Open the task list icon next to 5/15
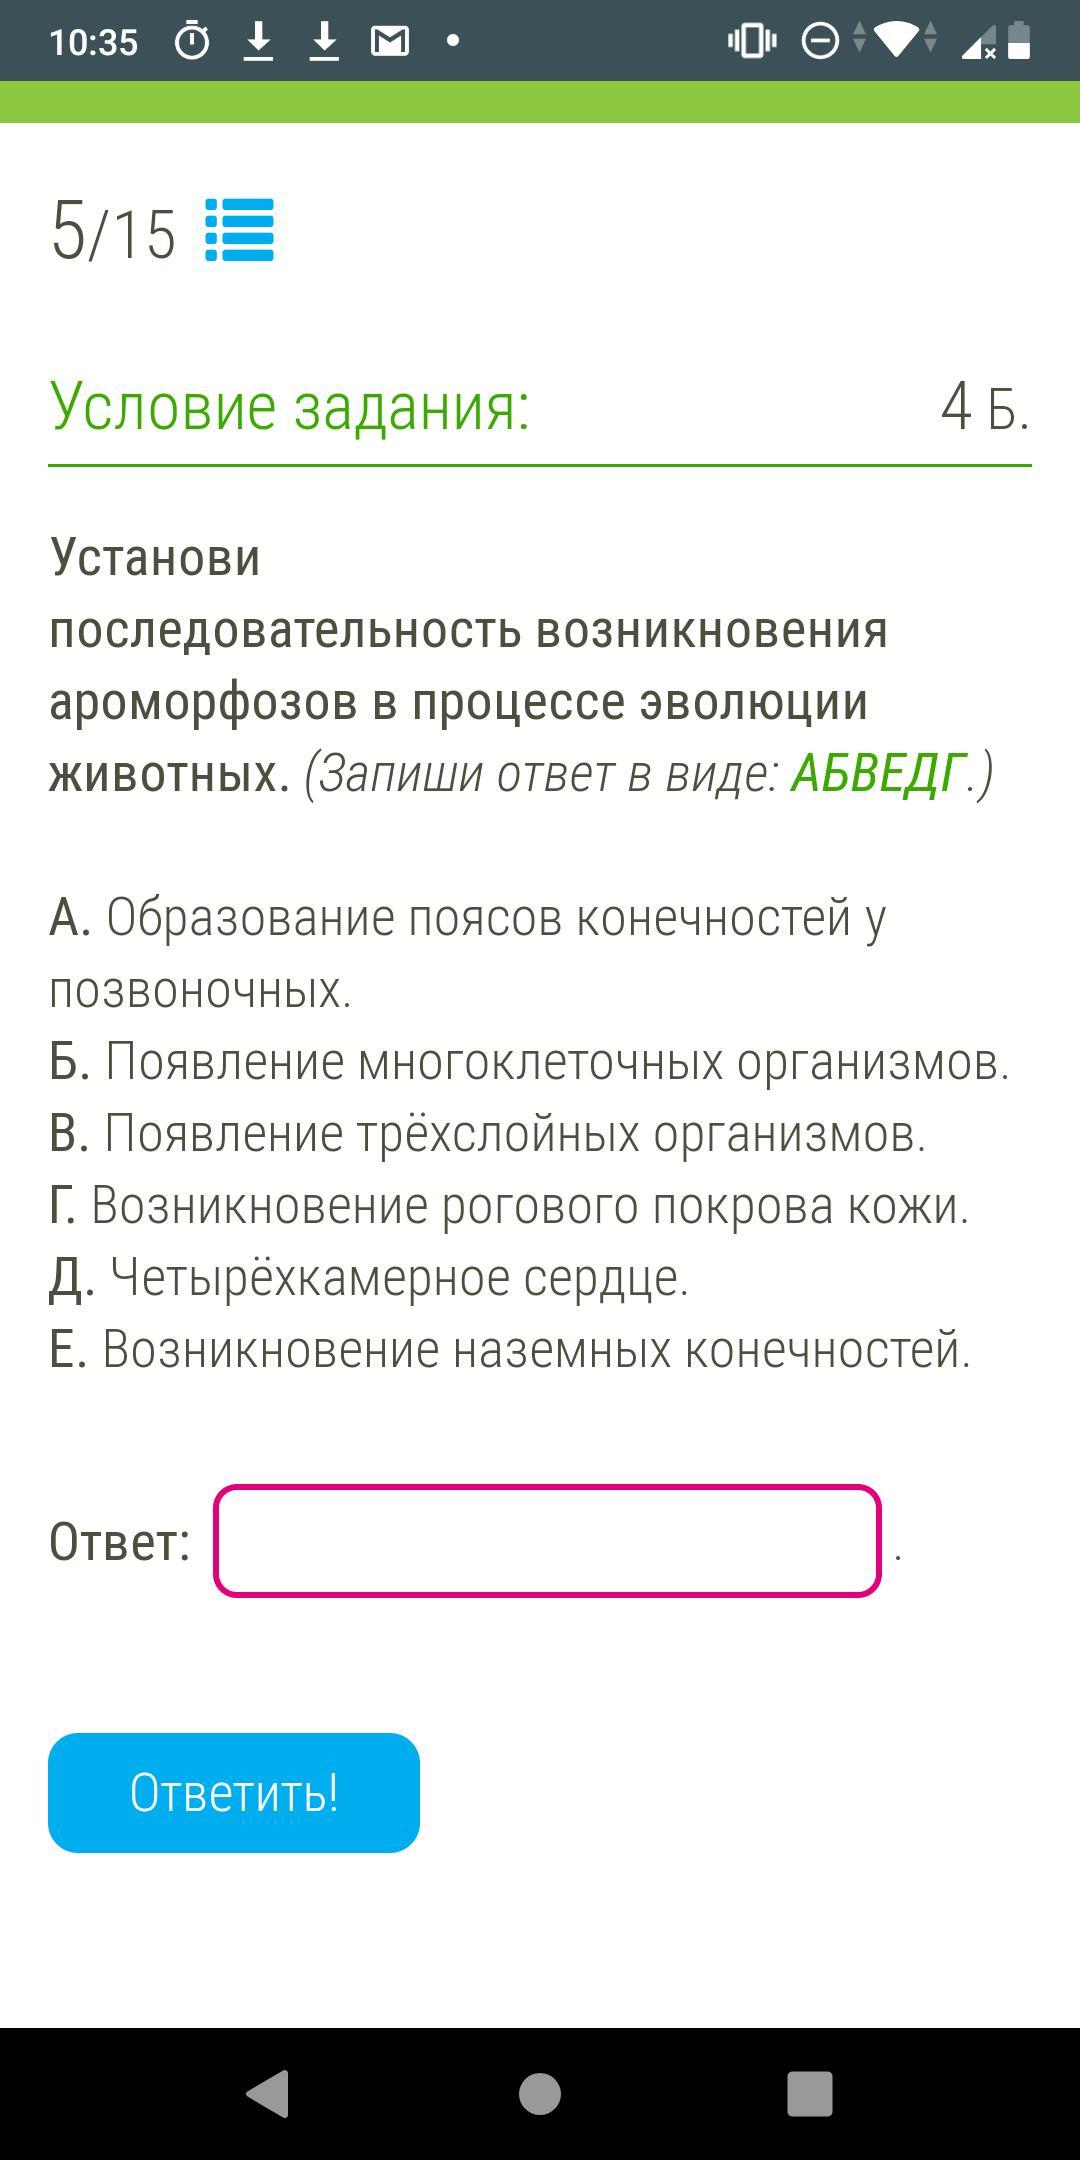 [x=239, y=230]
